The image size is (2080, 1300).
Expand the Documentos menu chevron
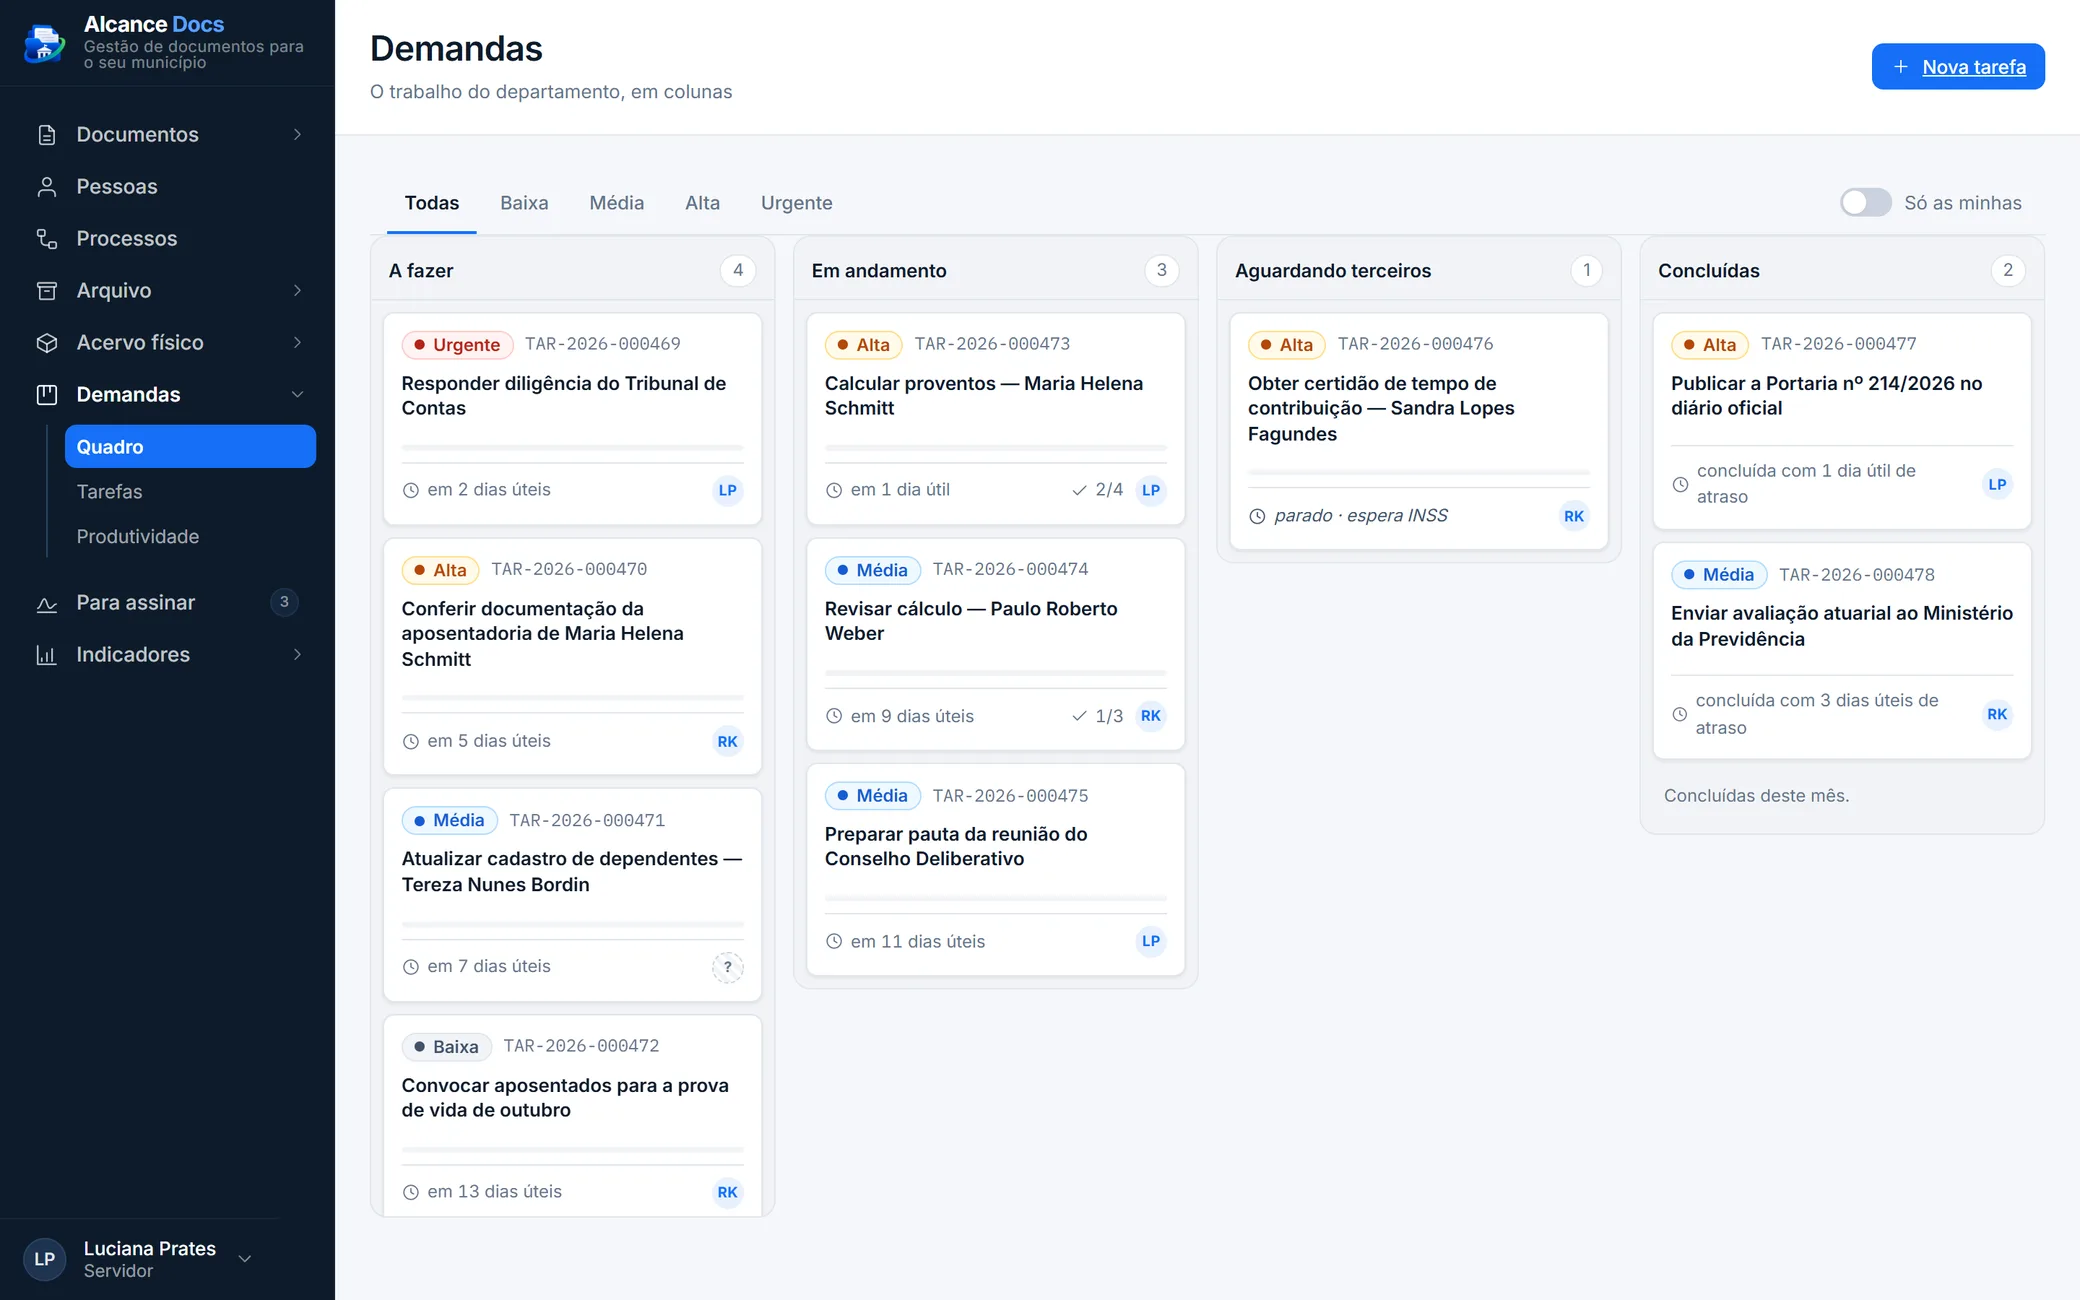click(x=297, y=135)
